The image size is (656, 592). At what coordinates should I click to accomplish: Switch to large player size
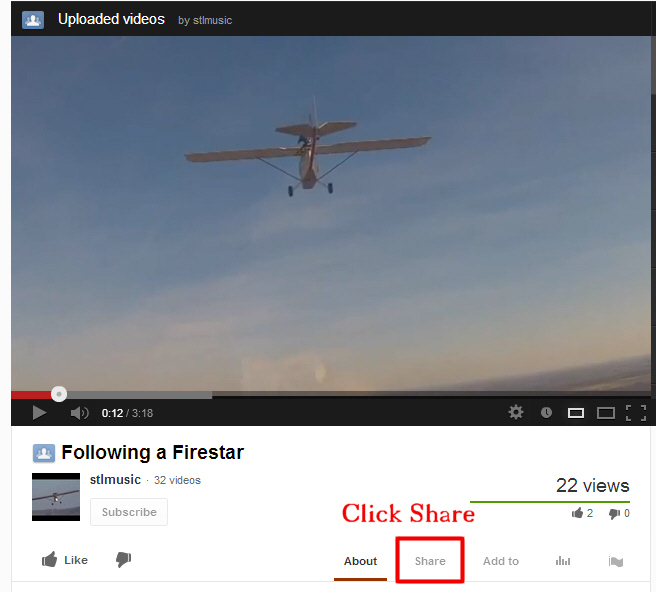click(x=605, y=413)
